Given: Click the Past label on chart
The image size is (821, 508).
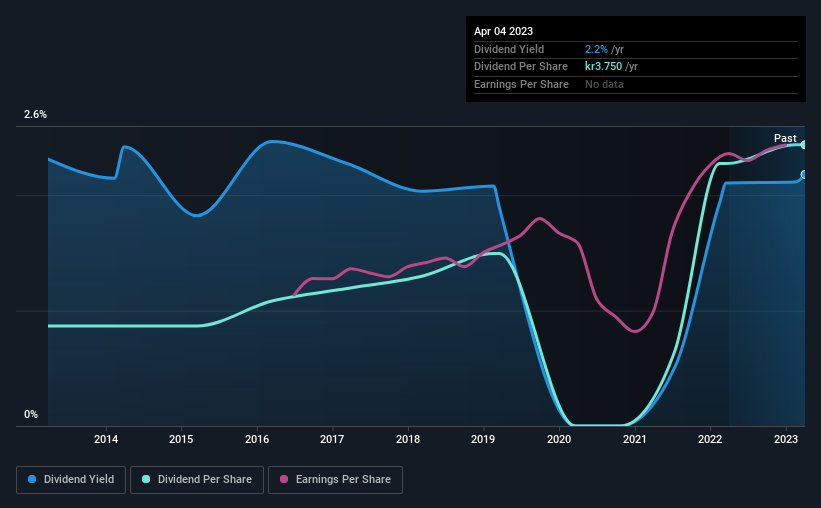Looking at the screenshot, I should pos(785,138).
